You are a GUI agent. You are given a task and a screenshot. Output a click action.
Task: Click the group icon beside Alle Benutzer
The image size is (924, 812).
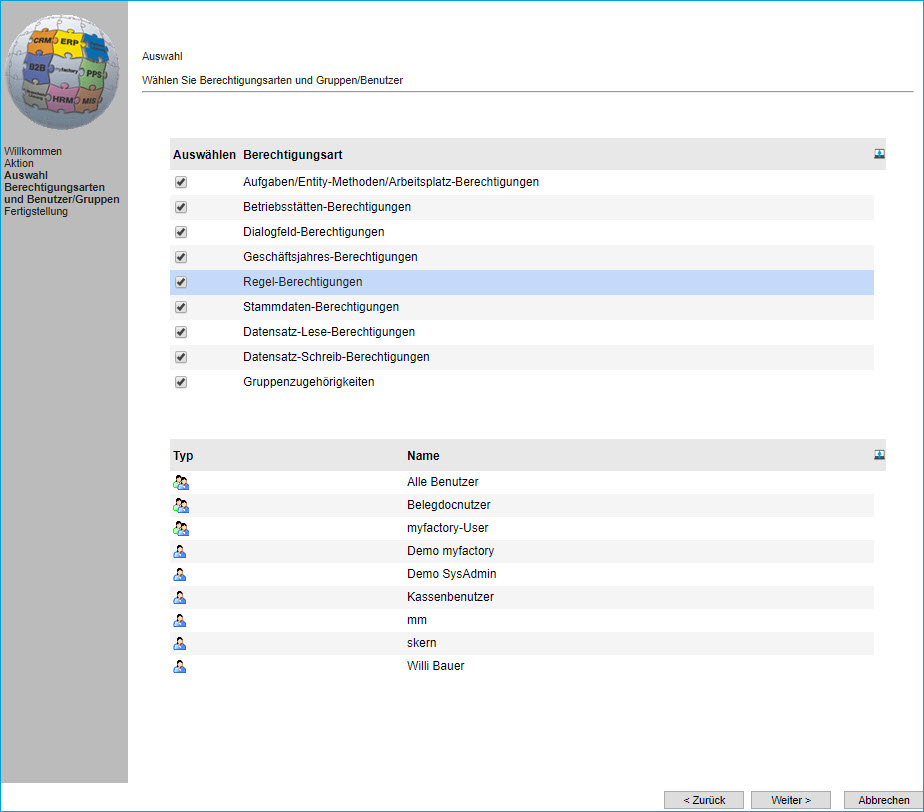click(181, 482)
